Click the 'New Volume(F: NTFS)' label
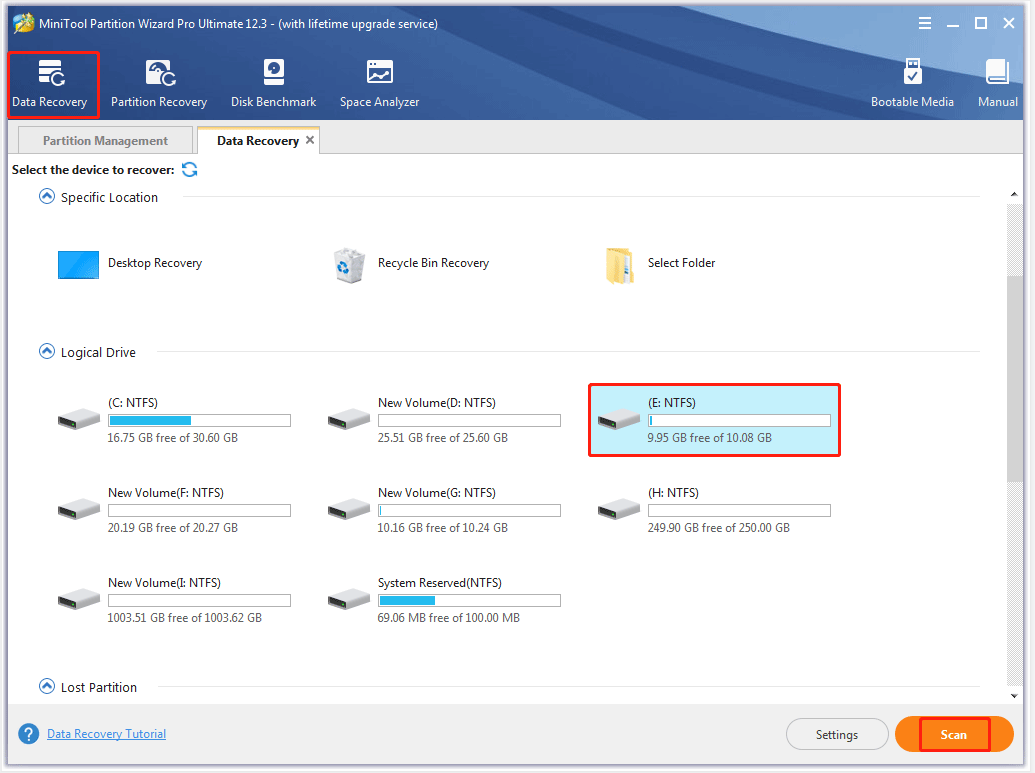 point(166,492)
